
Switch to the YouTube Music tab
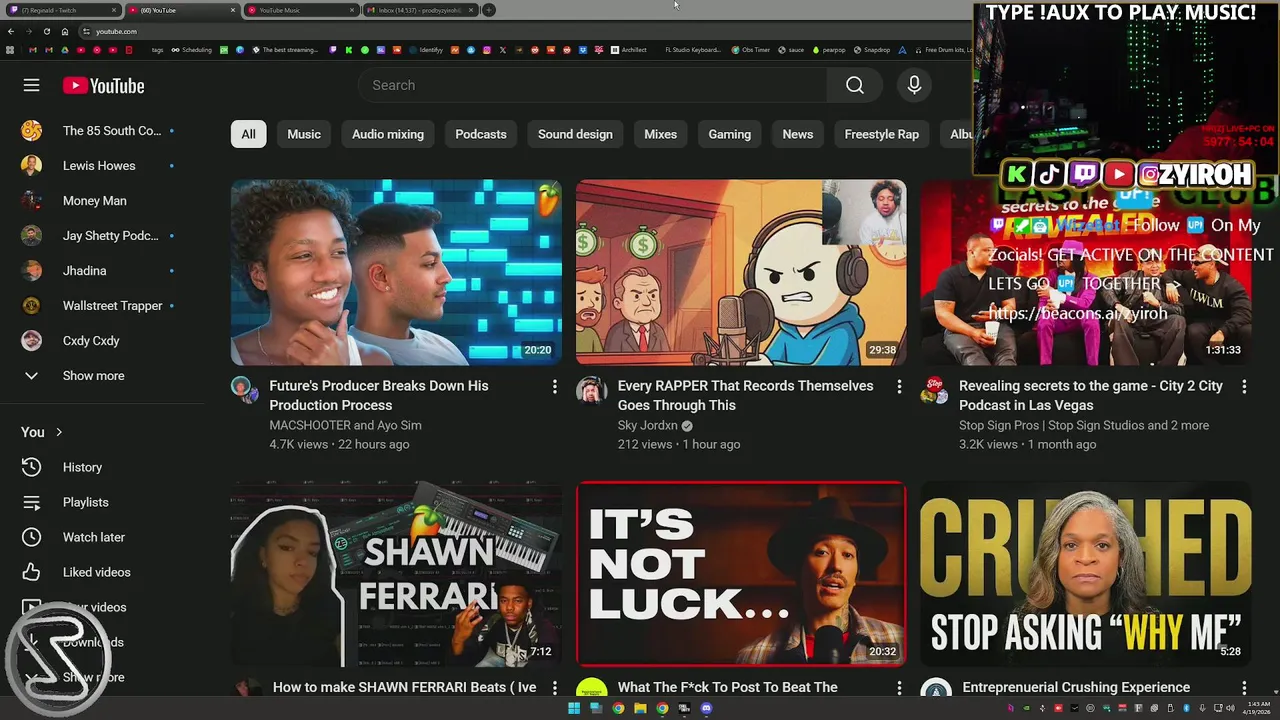(300, 10)
